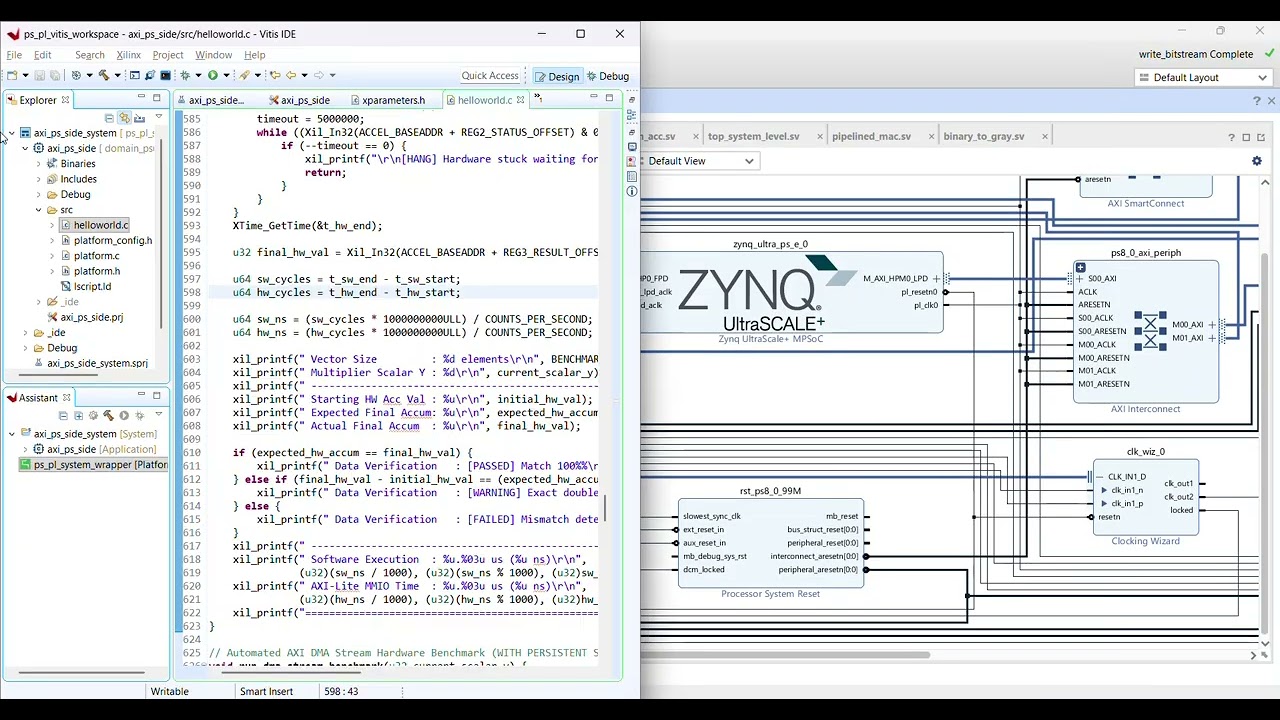Click Collapse All in Assistant panel

pos(63,416)
